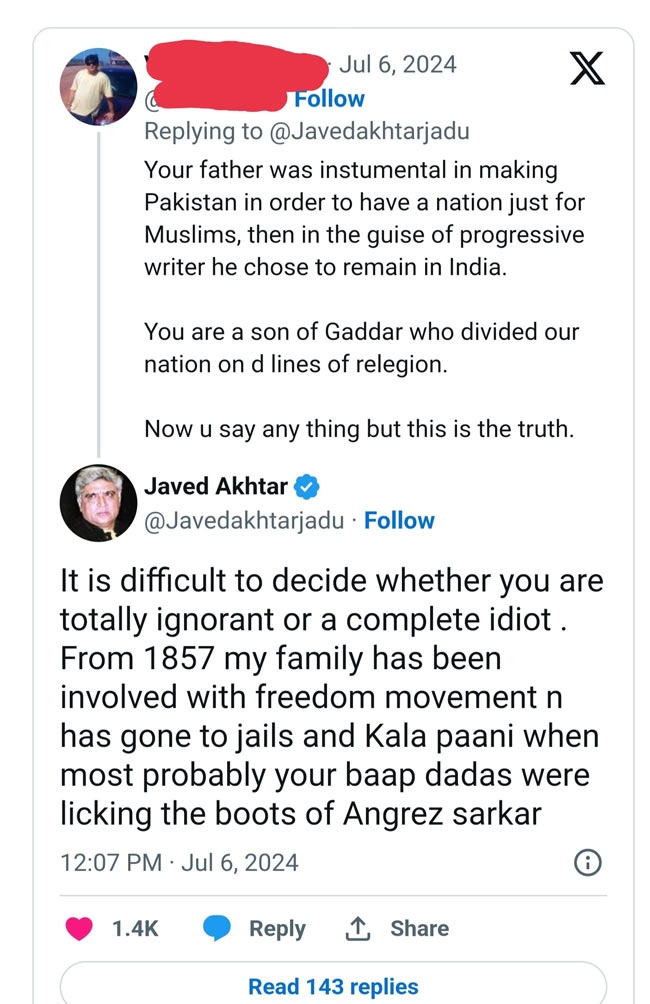This screenshot has width=650, height=1004.
Task: Open the replying user's profile picture
Action: click(99, 85)
